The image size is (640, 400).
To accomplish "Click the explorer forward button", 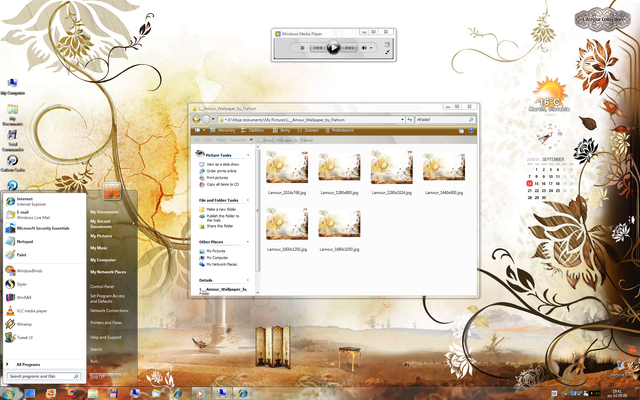I will pyautogui.click(x=207, y=119).
